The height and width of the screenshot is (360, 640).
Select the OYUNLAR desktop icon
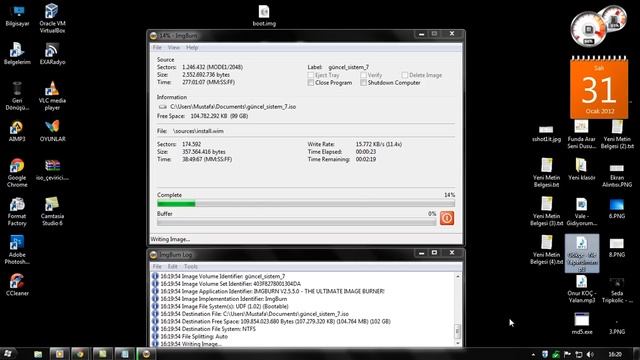(52, 131)
